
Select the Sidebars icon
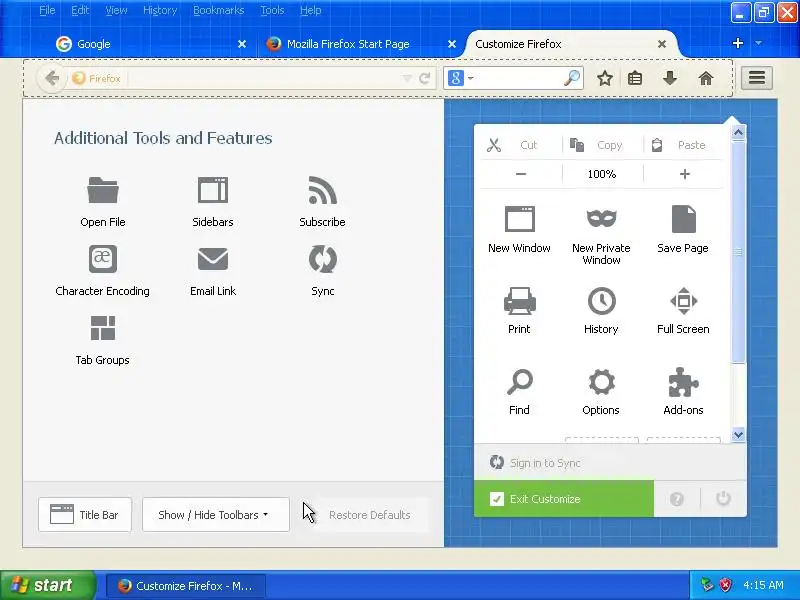(213, 190)
